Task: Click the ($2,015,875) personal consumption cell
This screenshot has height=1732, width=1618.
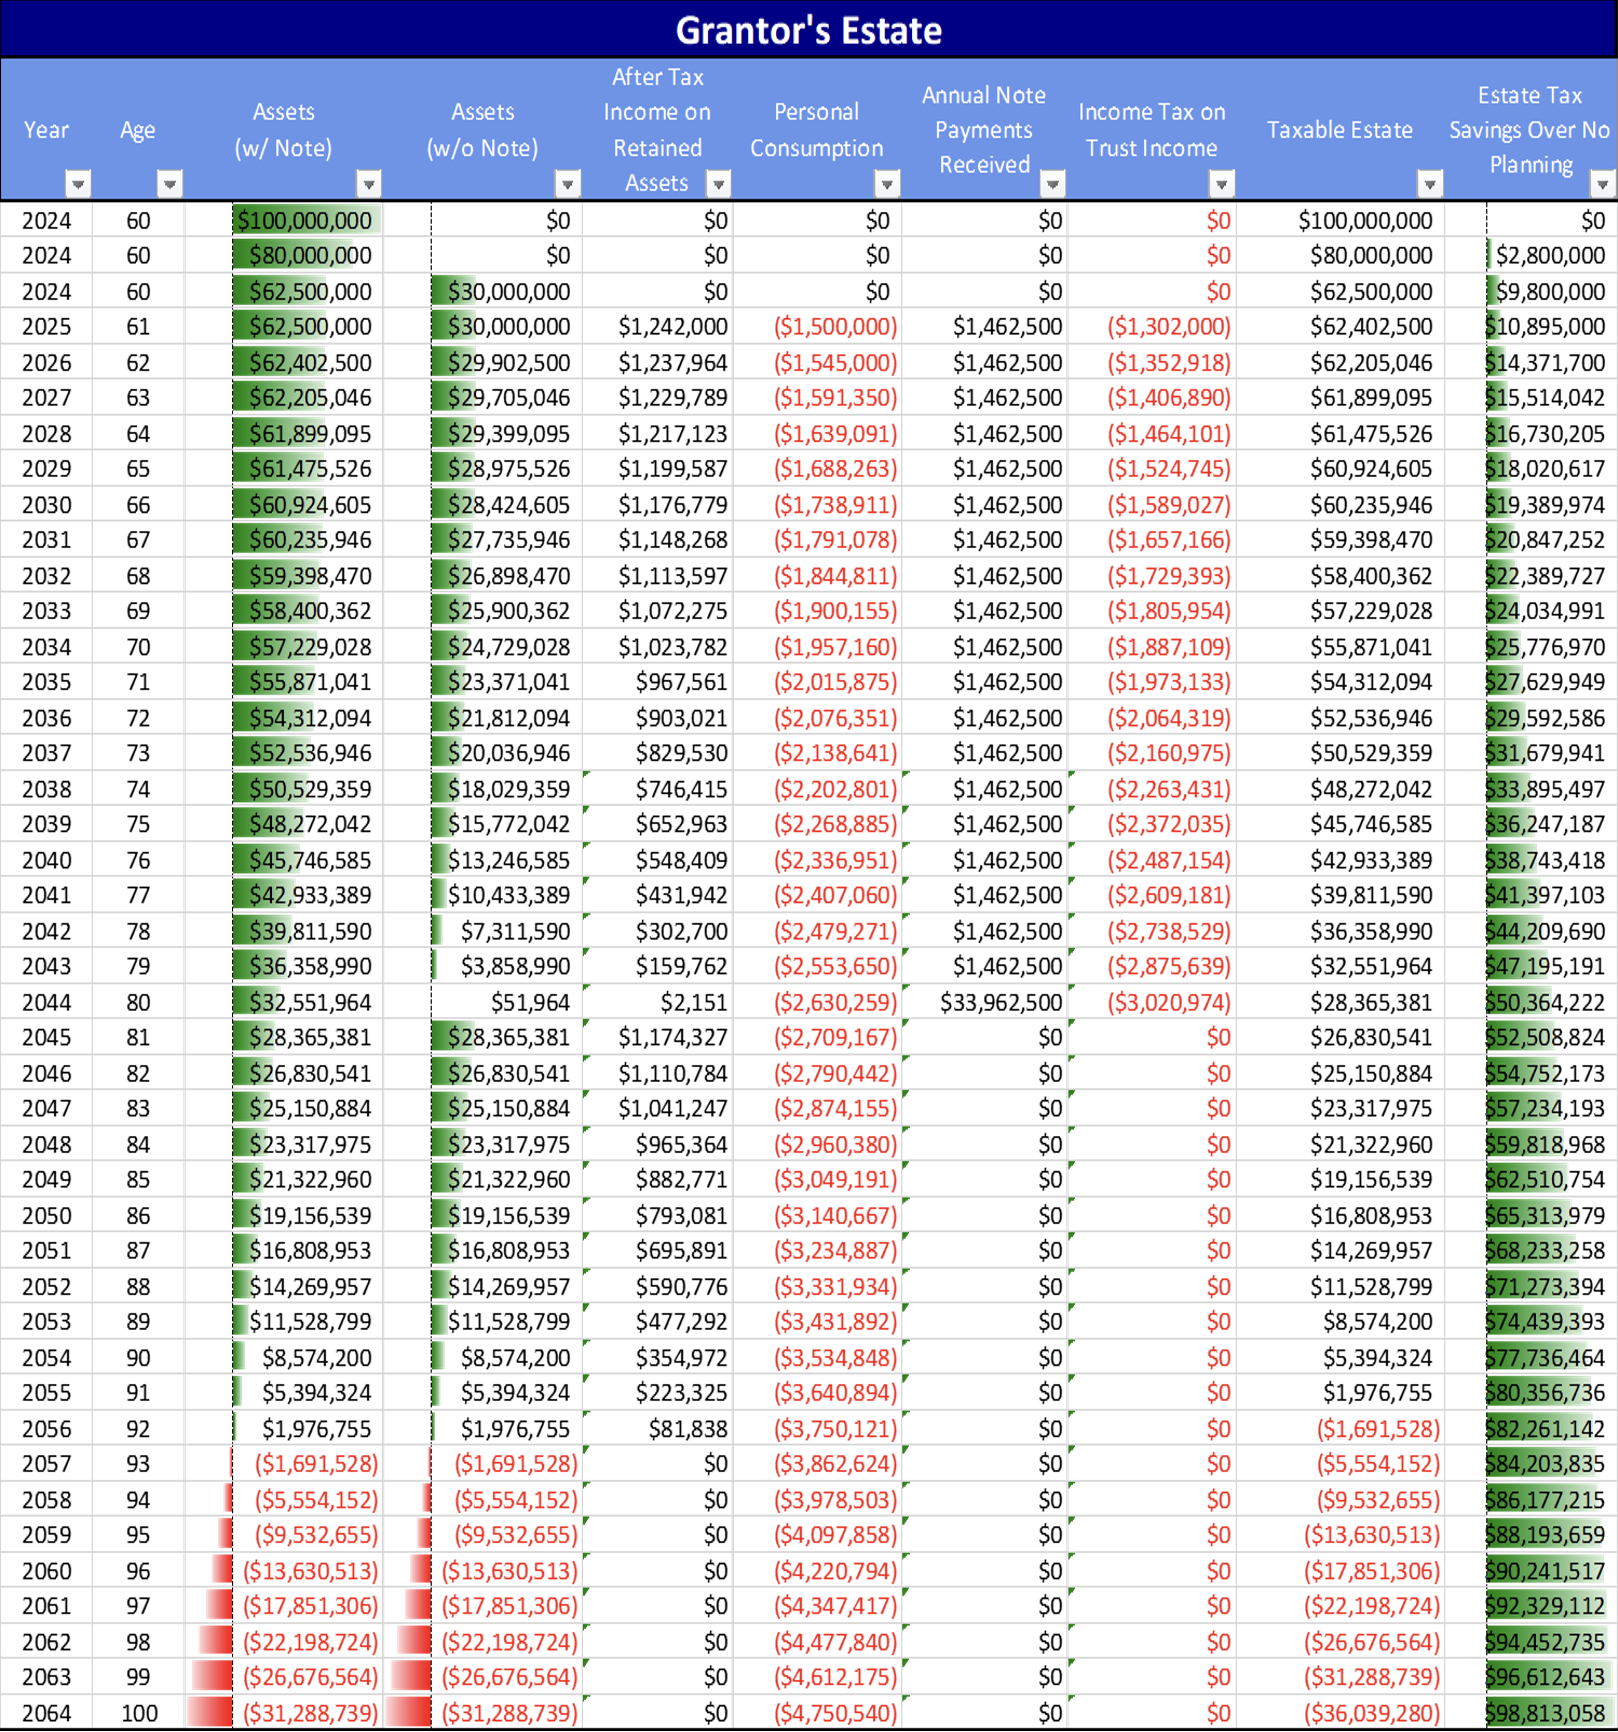Action: pos(817,683)
